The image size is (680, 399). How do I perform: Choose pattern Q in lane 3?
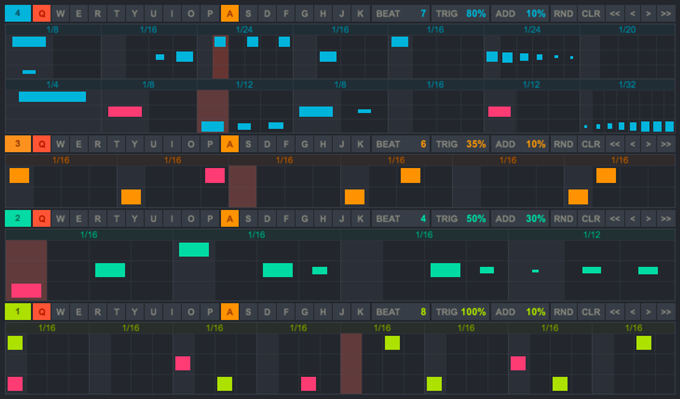click(x=42, y=144)
